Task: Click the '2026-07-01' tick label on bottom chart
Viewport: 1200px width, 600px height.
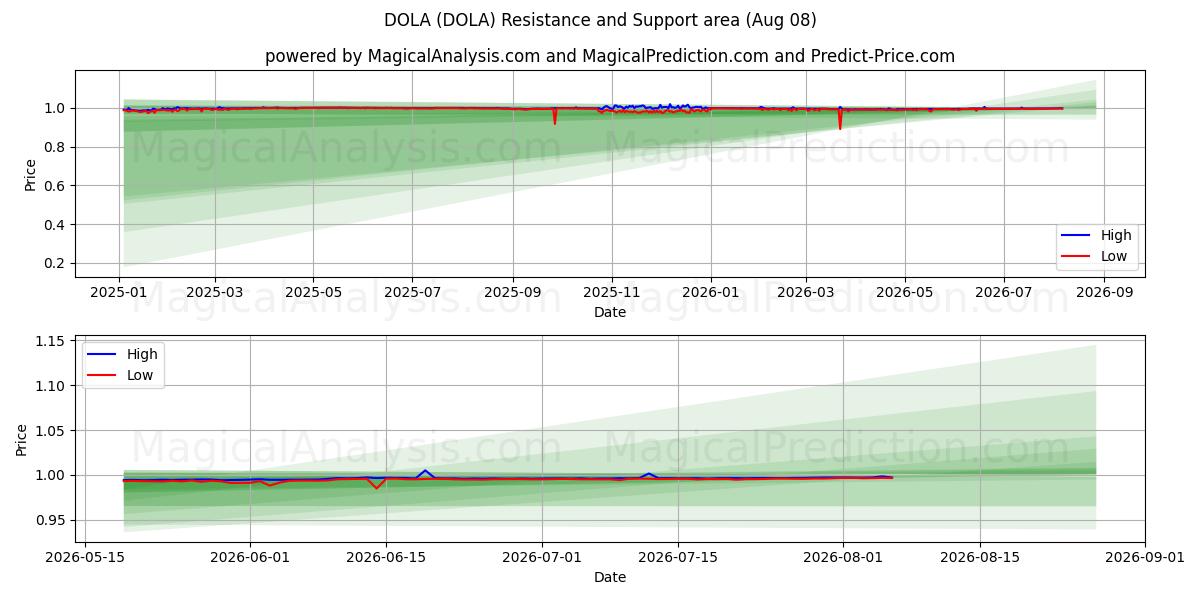Action: tap(542, 558)
